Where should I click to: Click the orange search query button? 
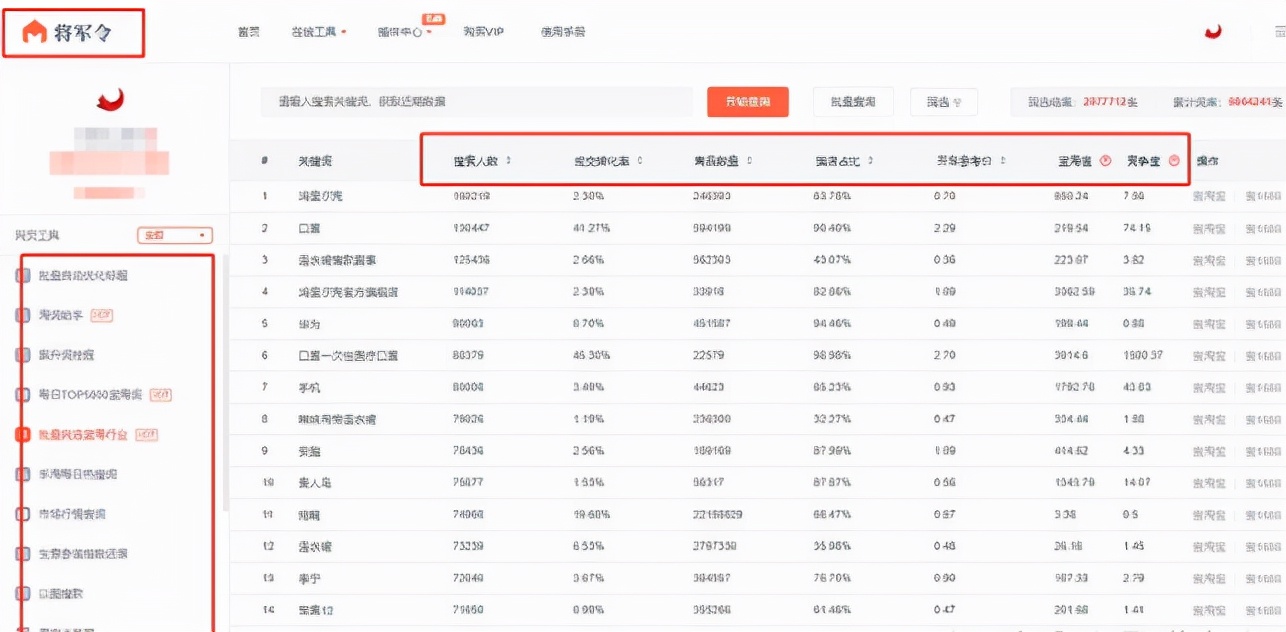point(747,102)
